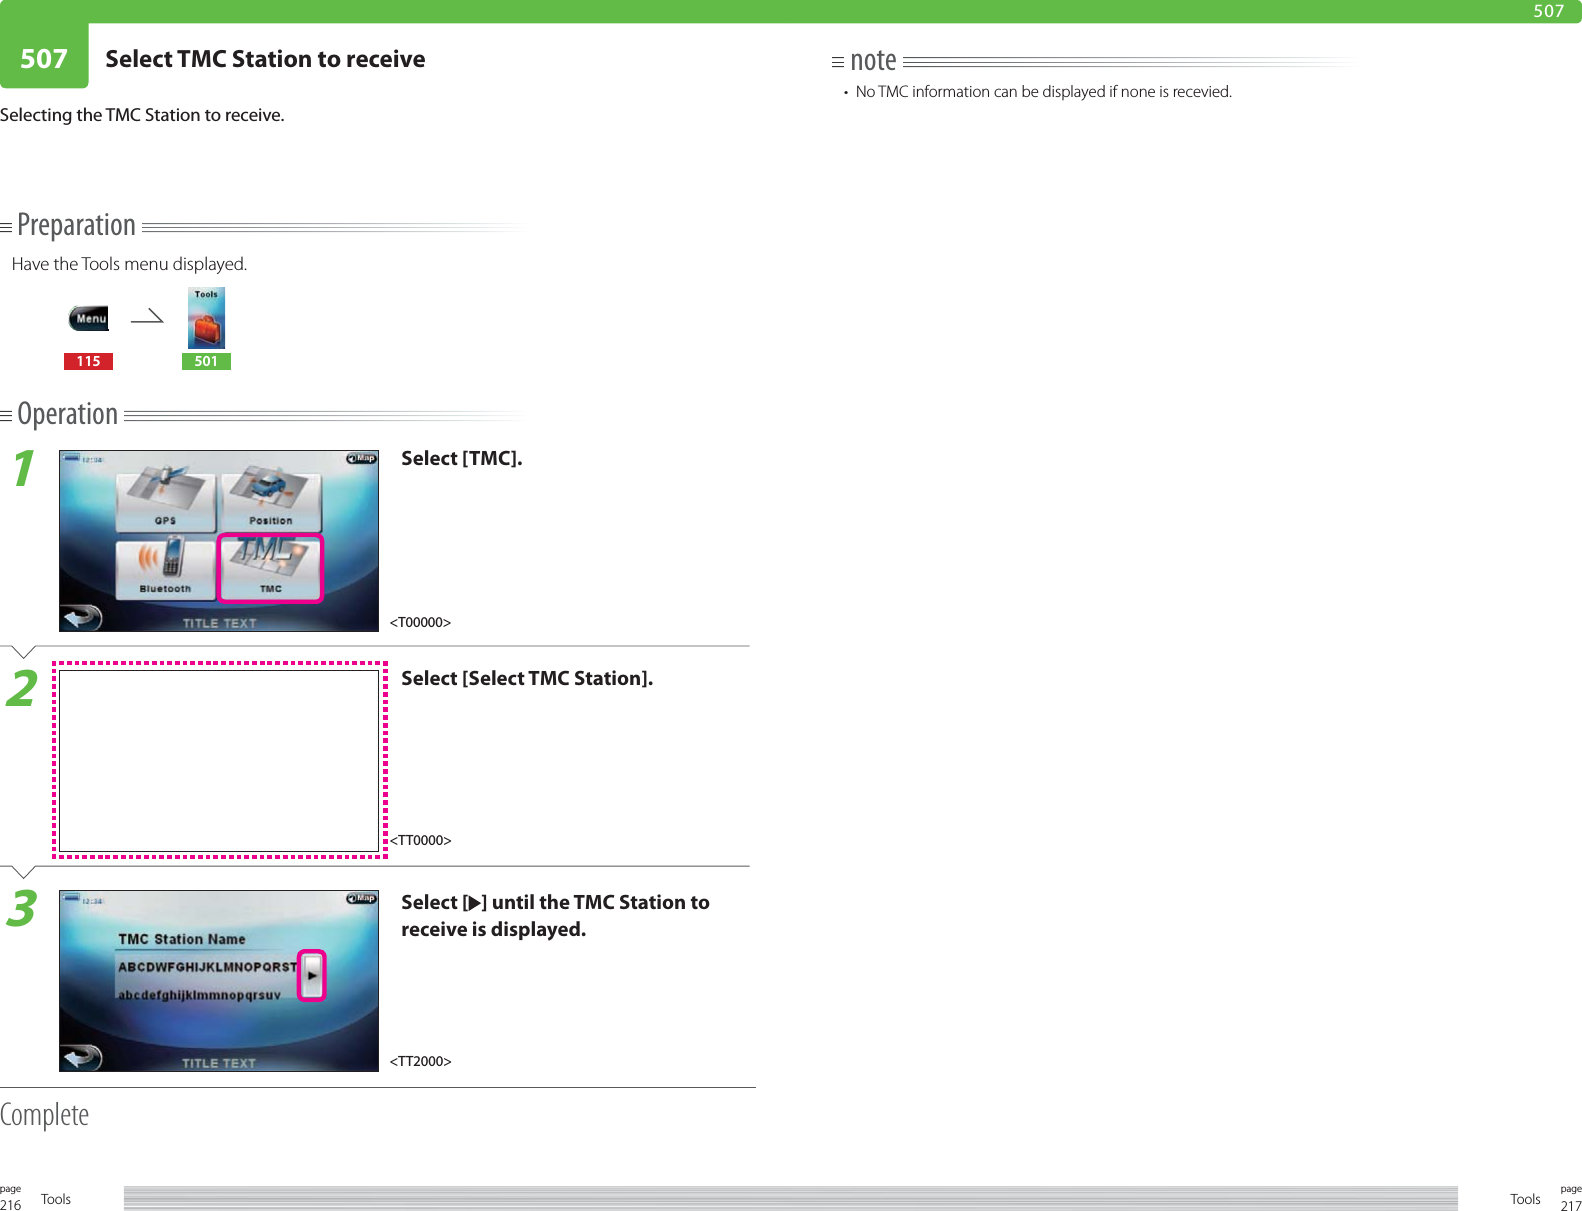
Task: Click the Preparation section heading
Action: 76,225
